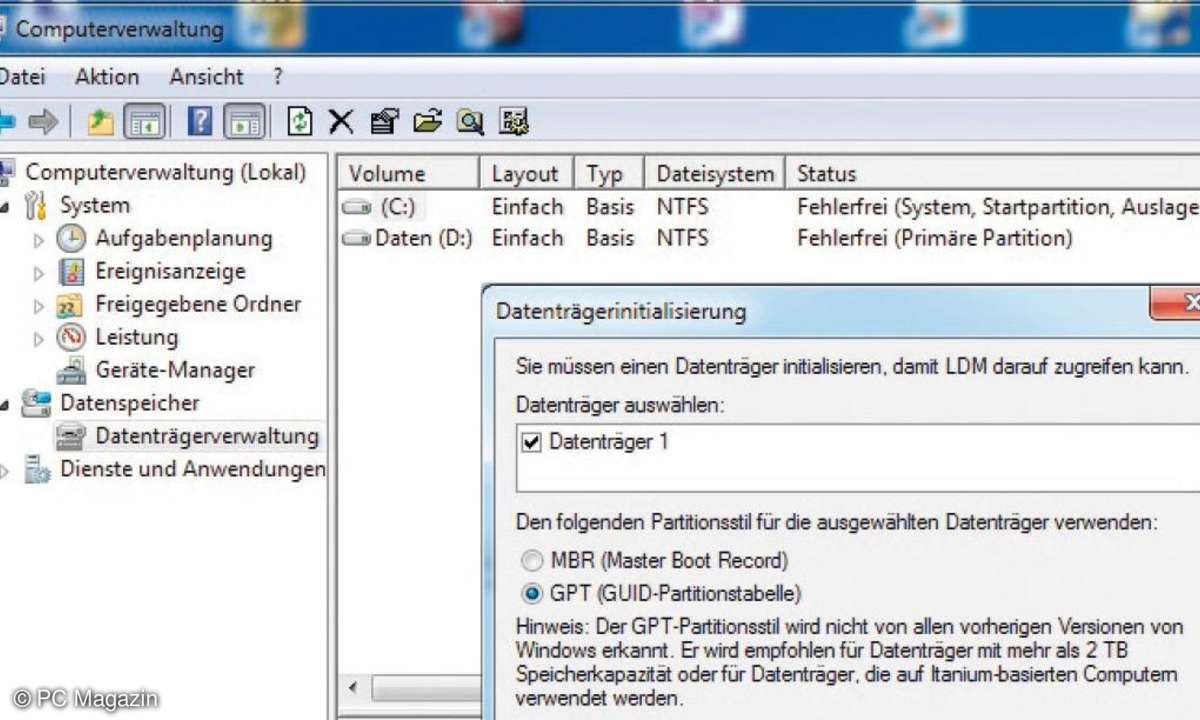Image resolution: width=1200 pixels, height=720 pixels.
Task: Uncheck the Datenträger 1 checkbox
Action: (532, 442)
